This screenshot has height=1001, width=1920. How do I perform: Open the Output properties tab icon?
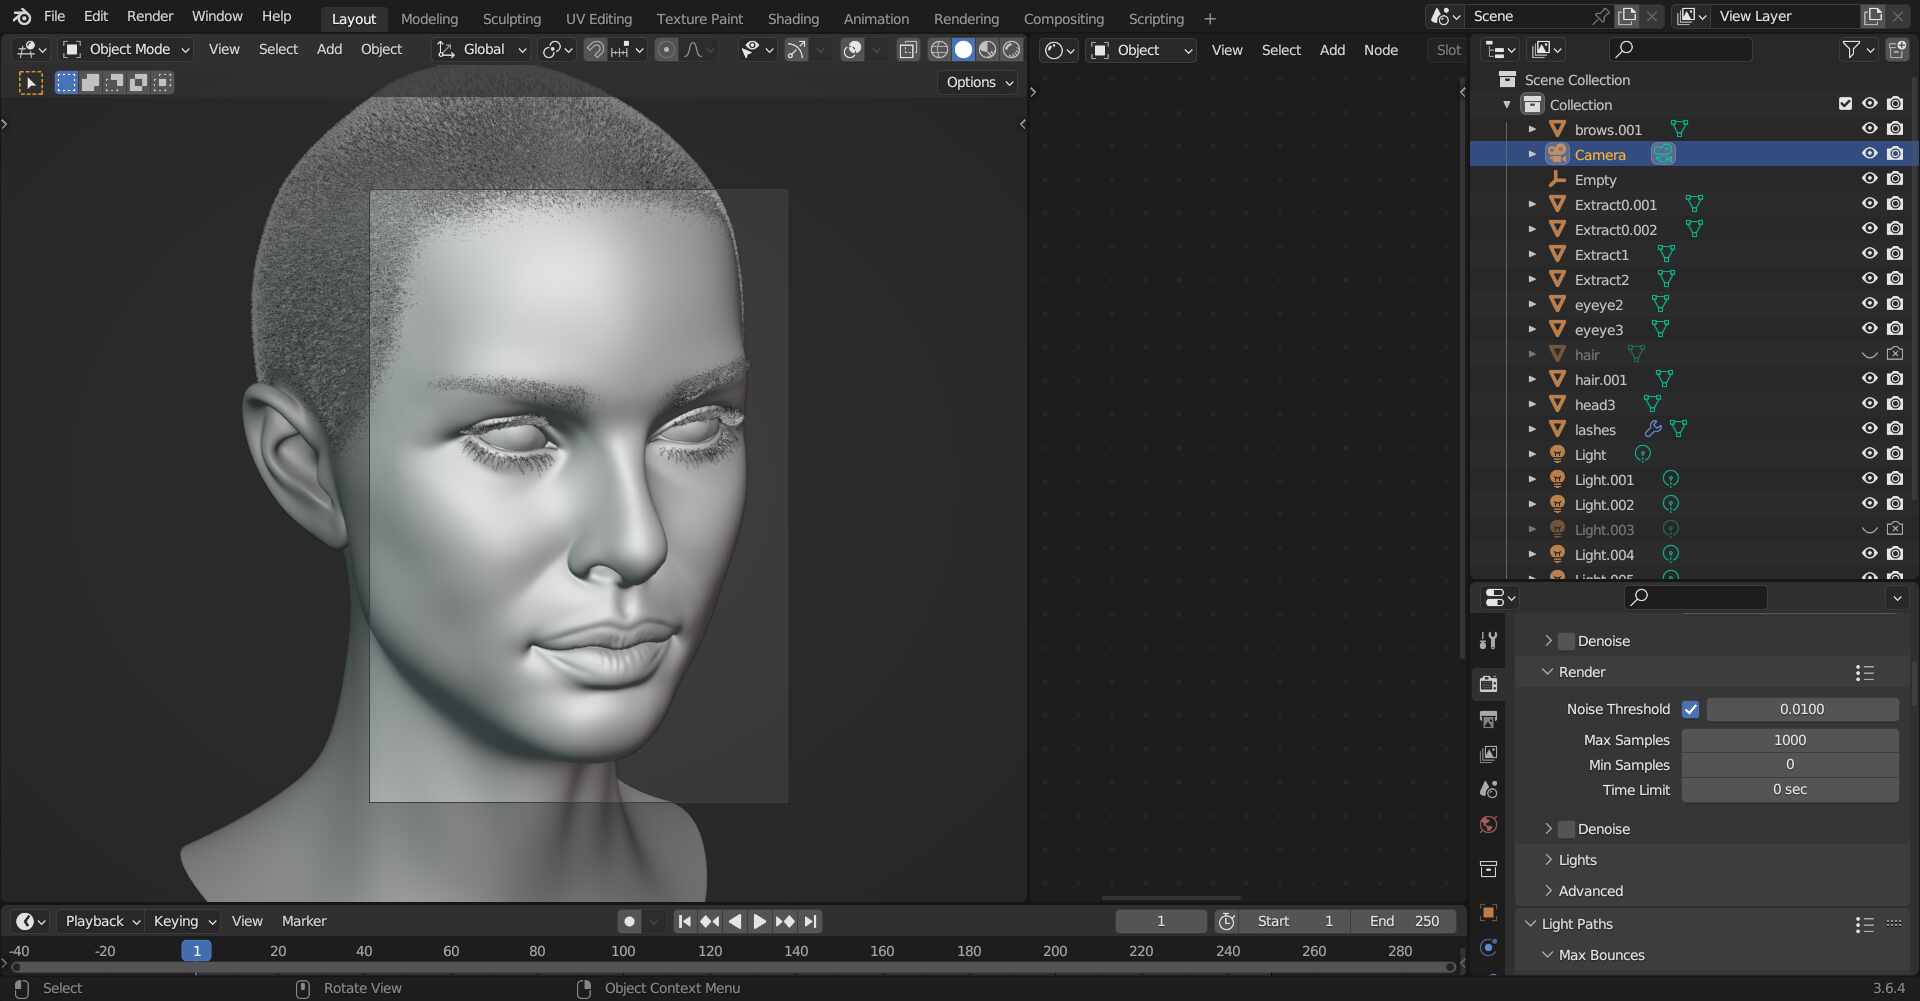[x=1488, y=719]
